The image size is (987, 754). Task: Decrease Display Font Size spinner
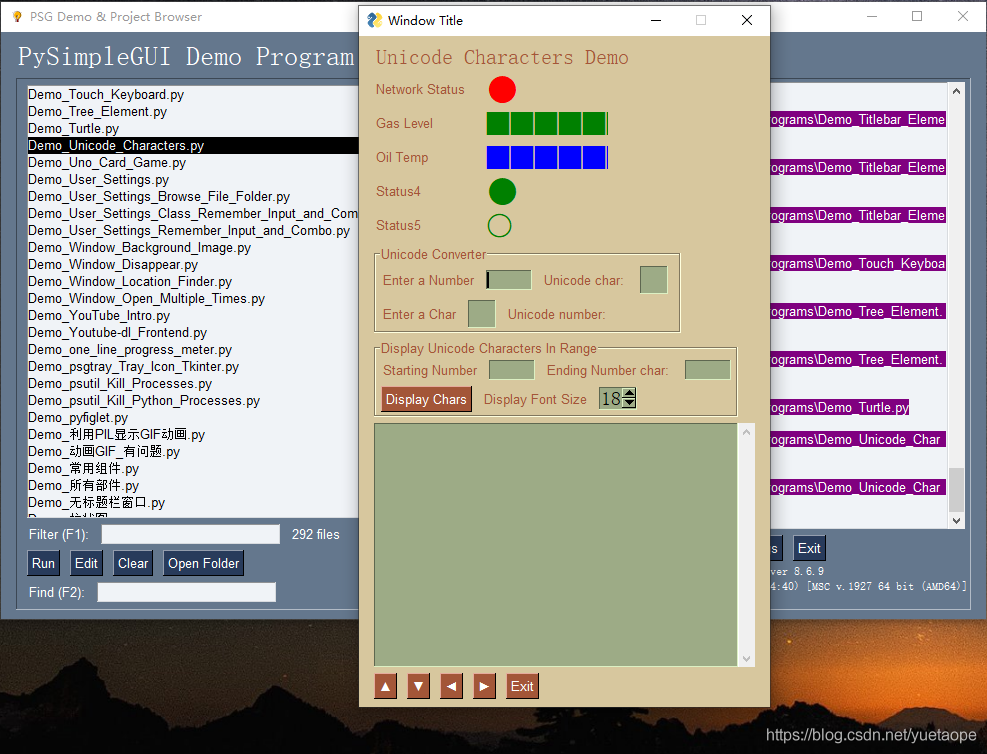point(629,403)
